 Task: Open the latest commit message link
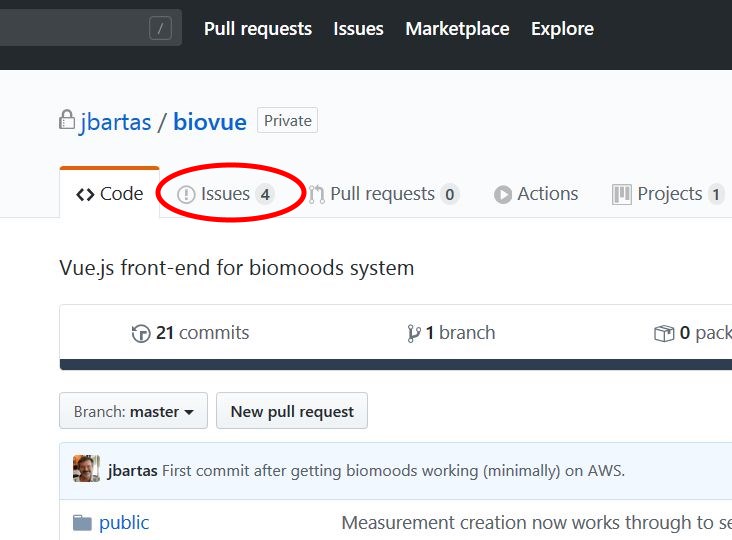[393, 470]
